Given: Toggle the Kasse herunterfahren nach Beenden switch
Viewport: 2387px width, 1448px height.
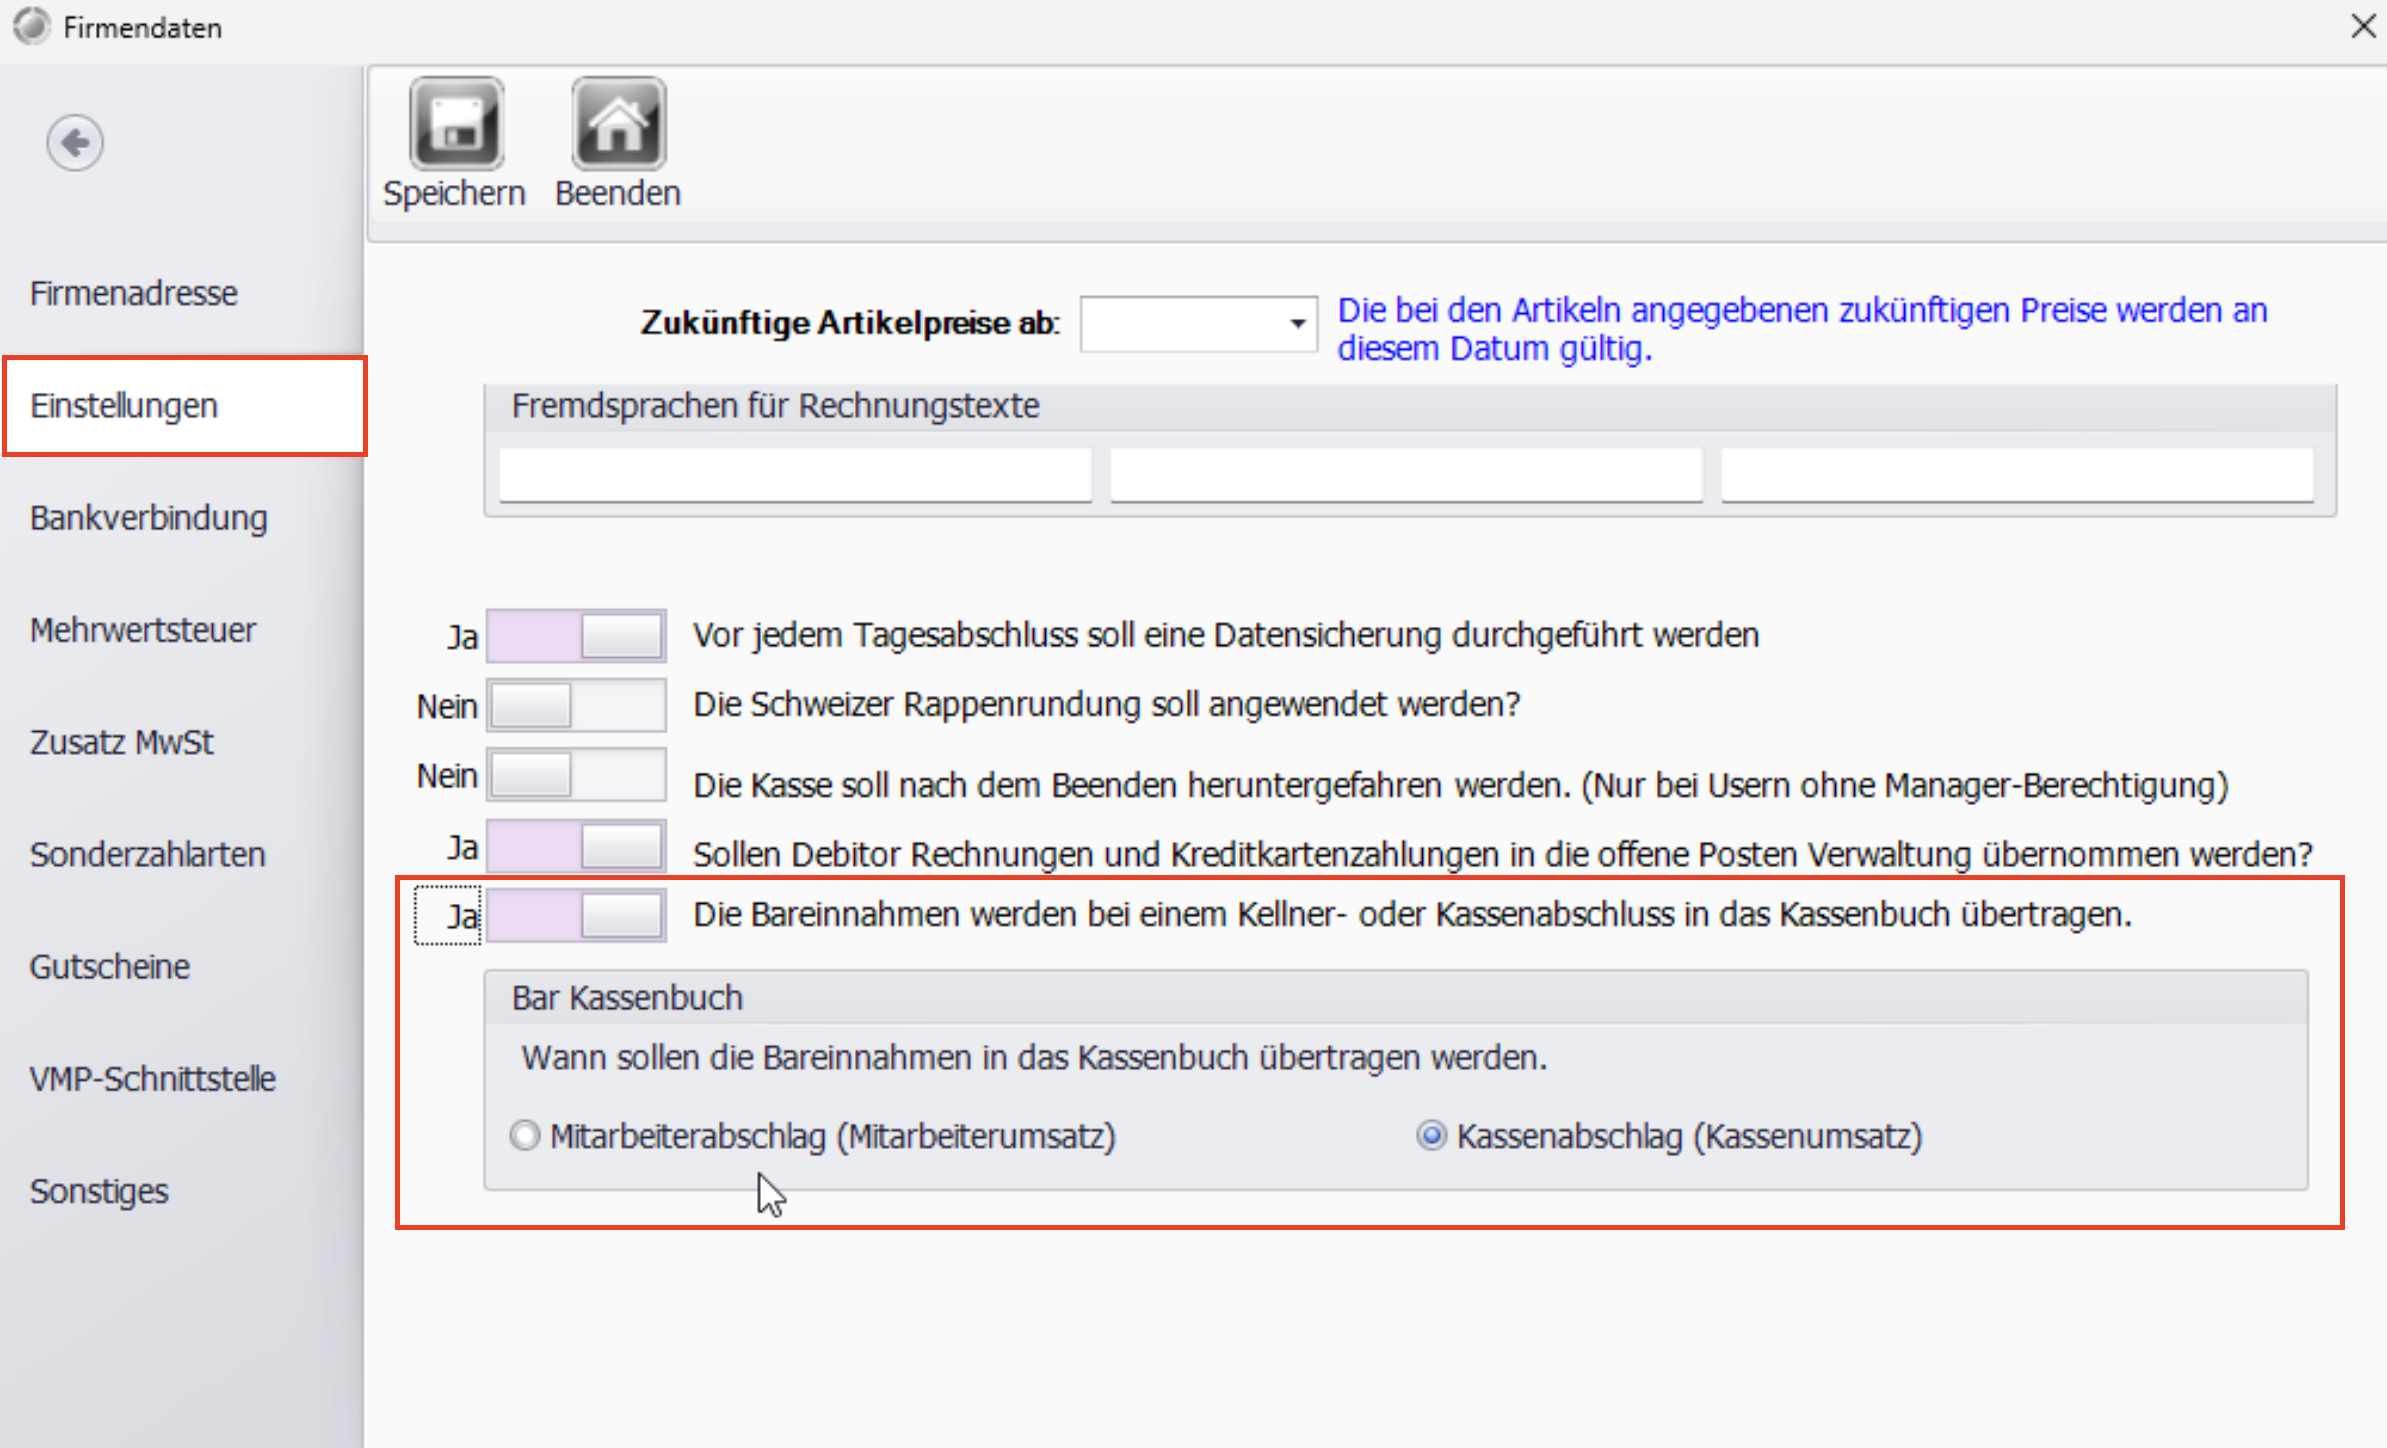Looking at the screenshot, I should coord(576,775).
